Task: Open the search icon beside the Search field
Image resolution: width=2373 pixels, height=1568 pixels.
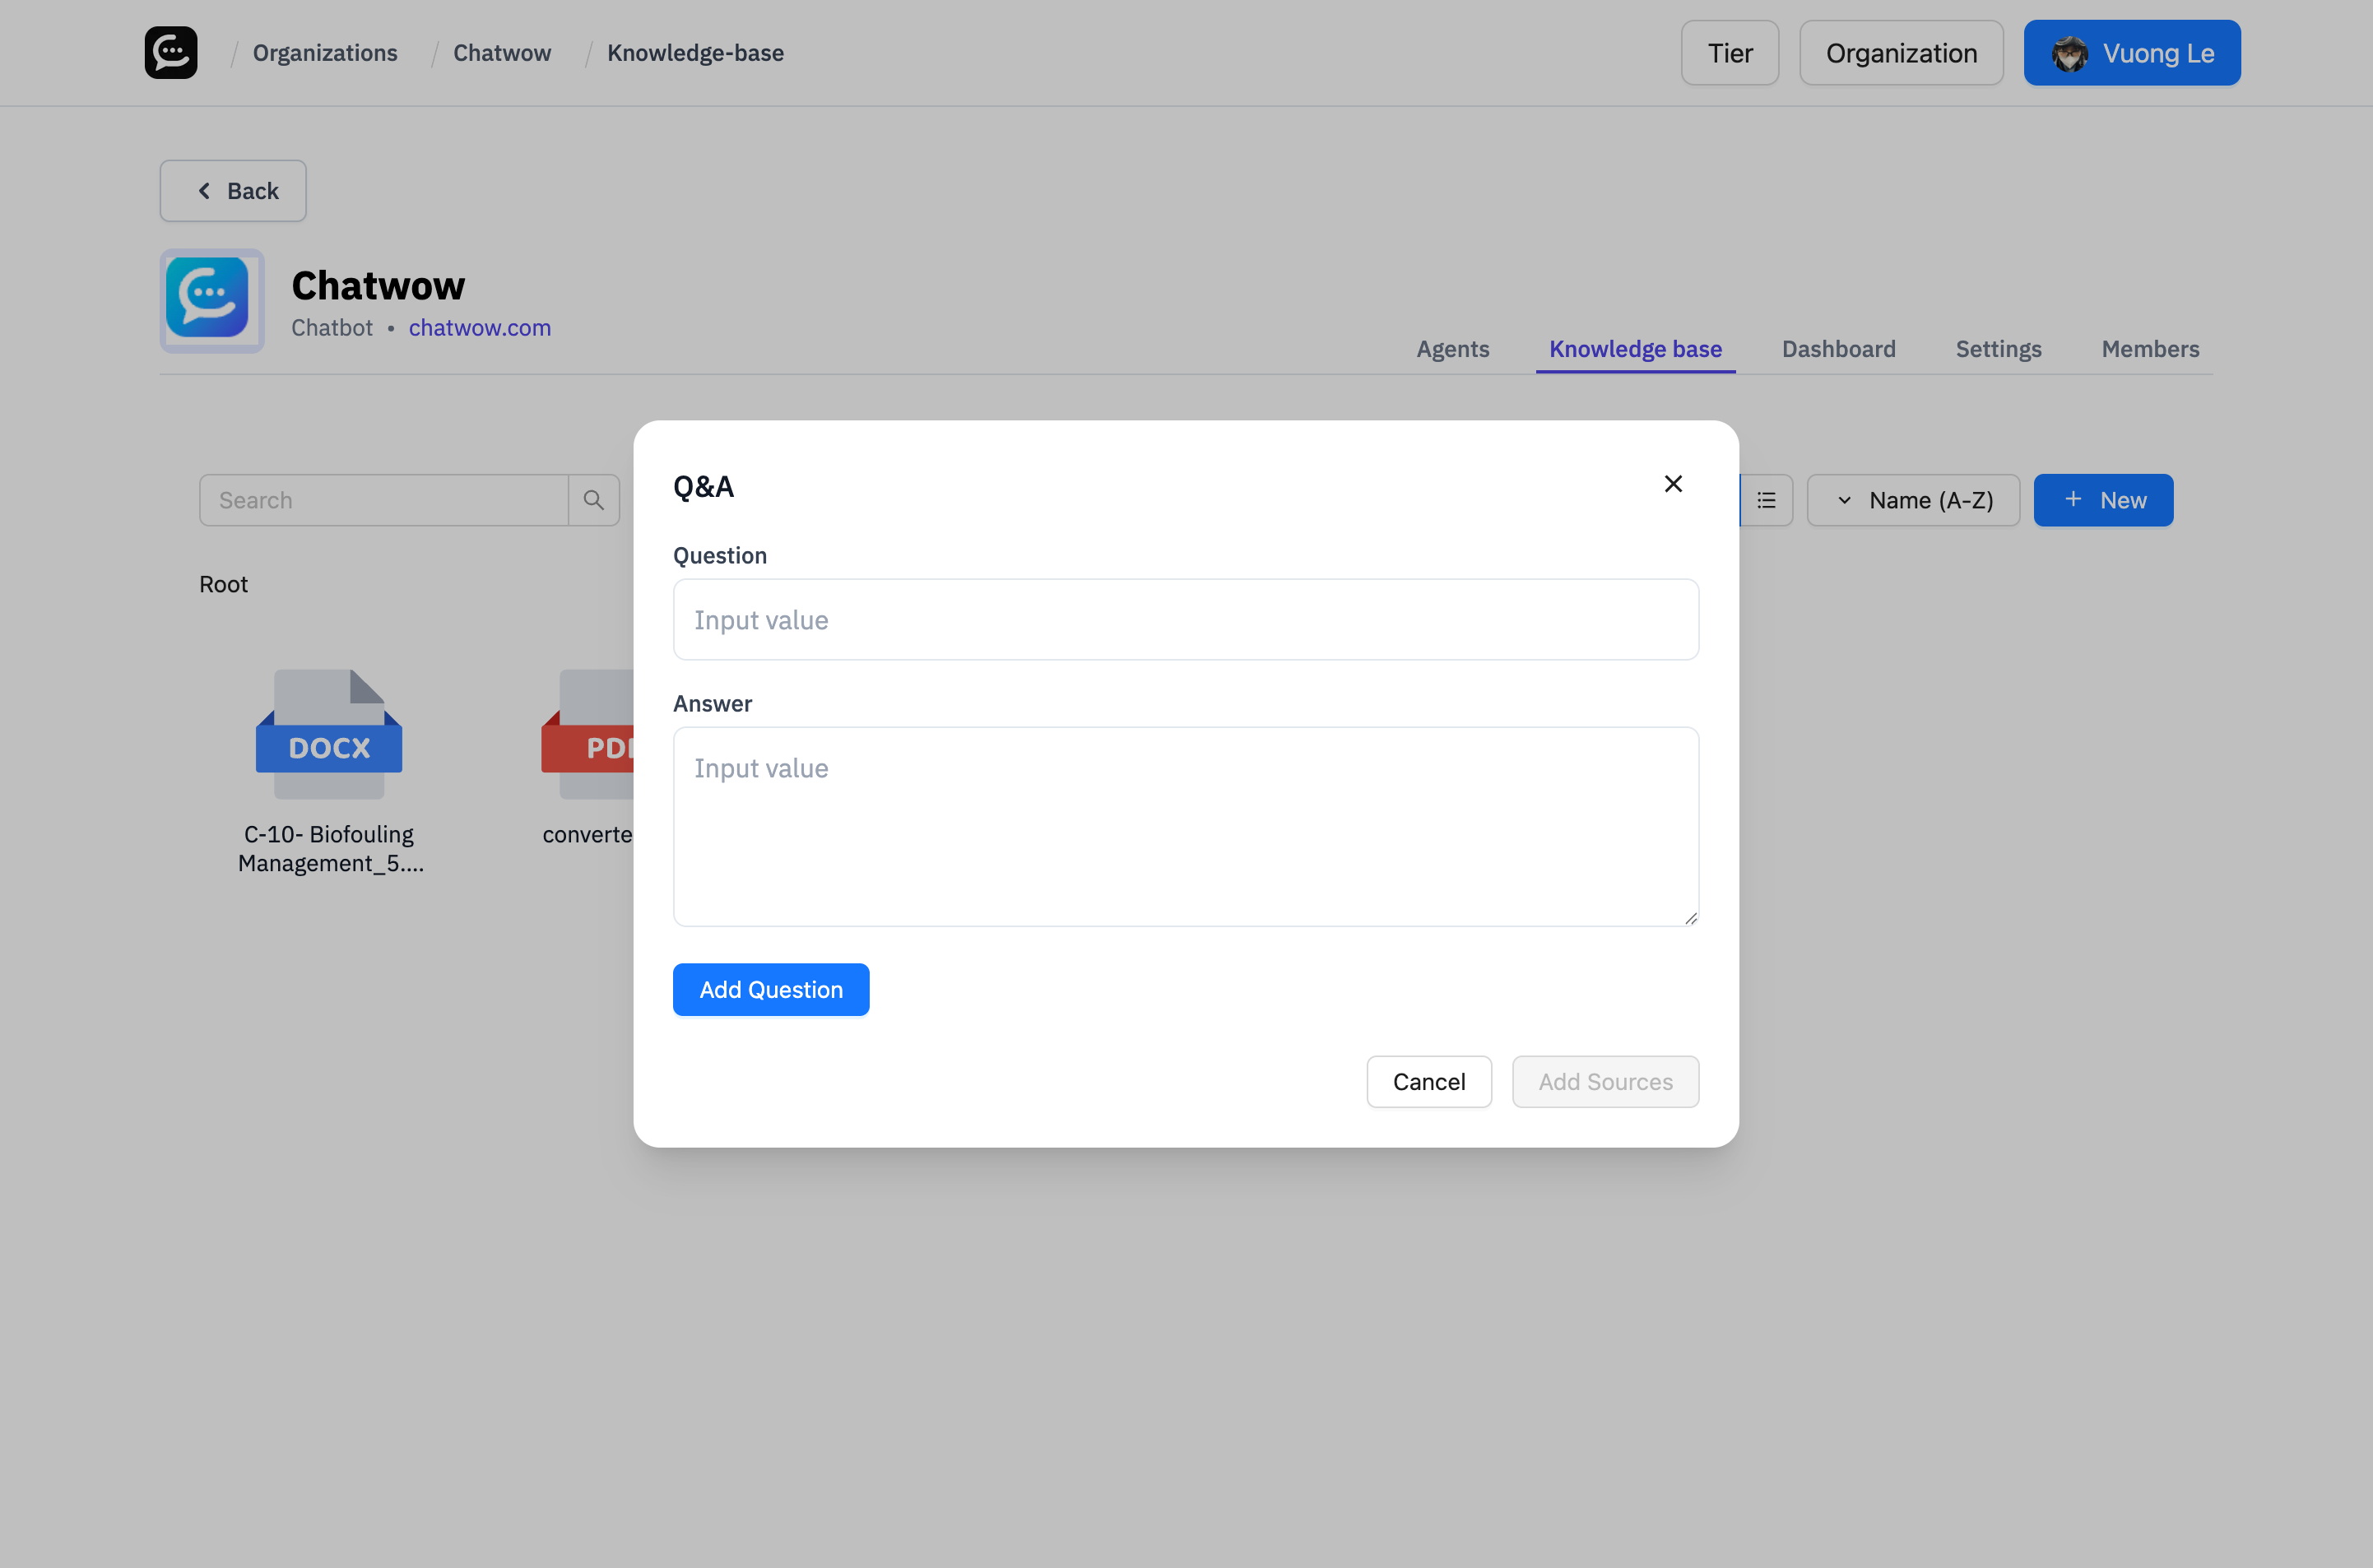Action: 595,499
